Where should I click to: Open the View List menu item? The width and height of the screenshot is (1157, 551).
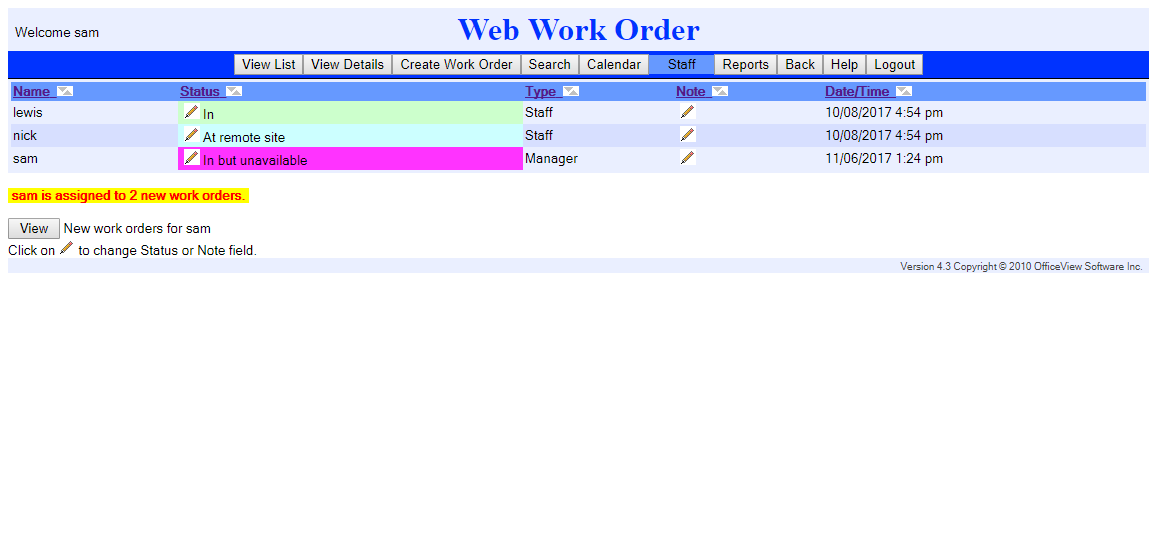coord(269,64)
